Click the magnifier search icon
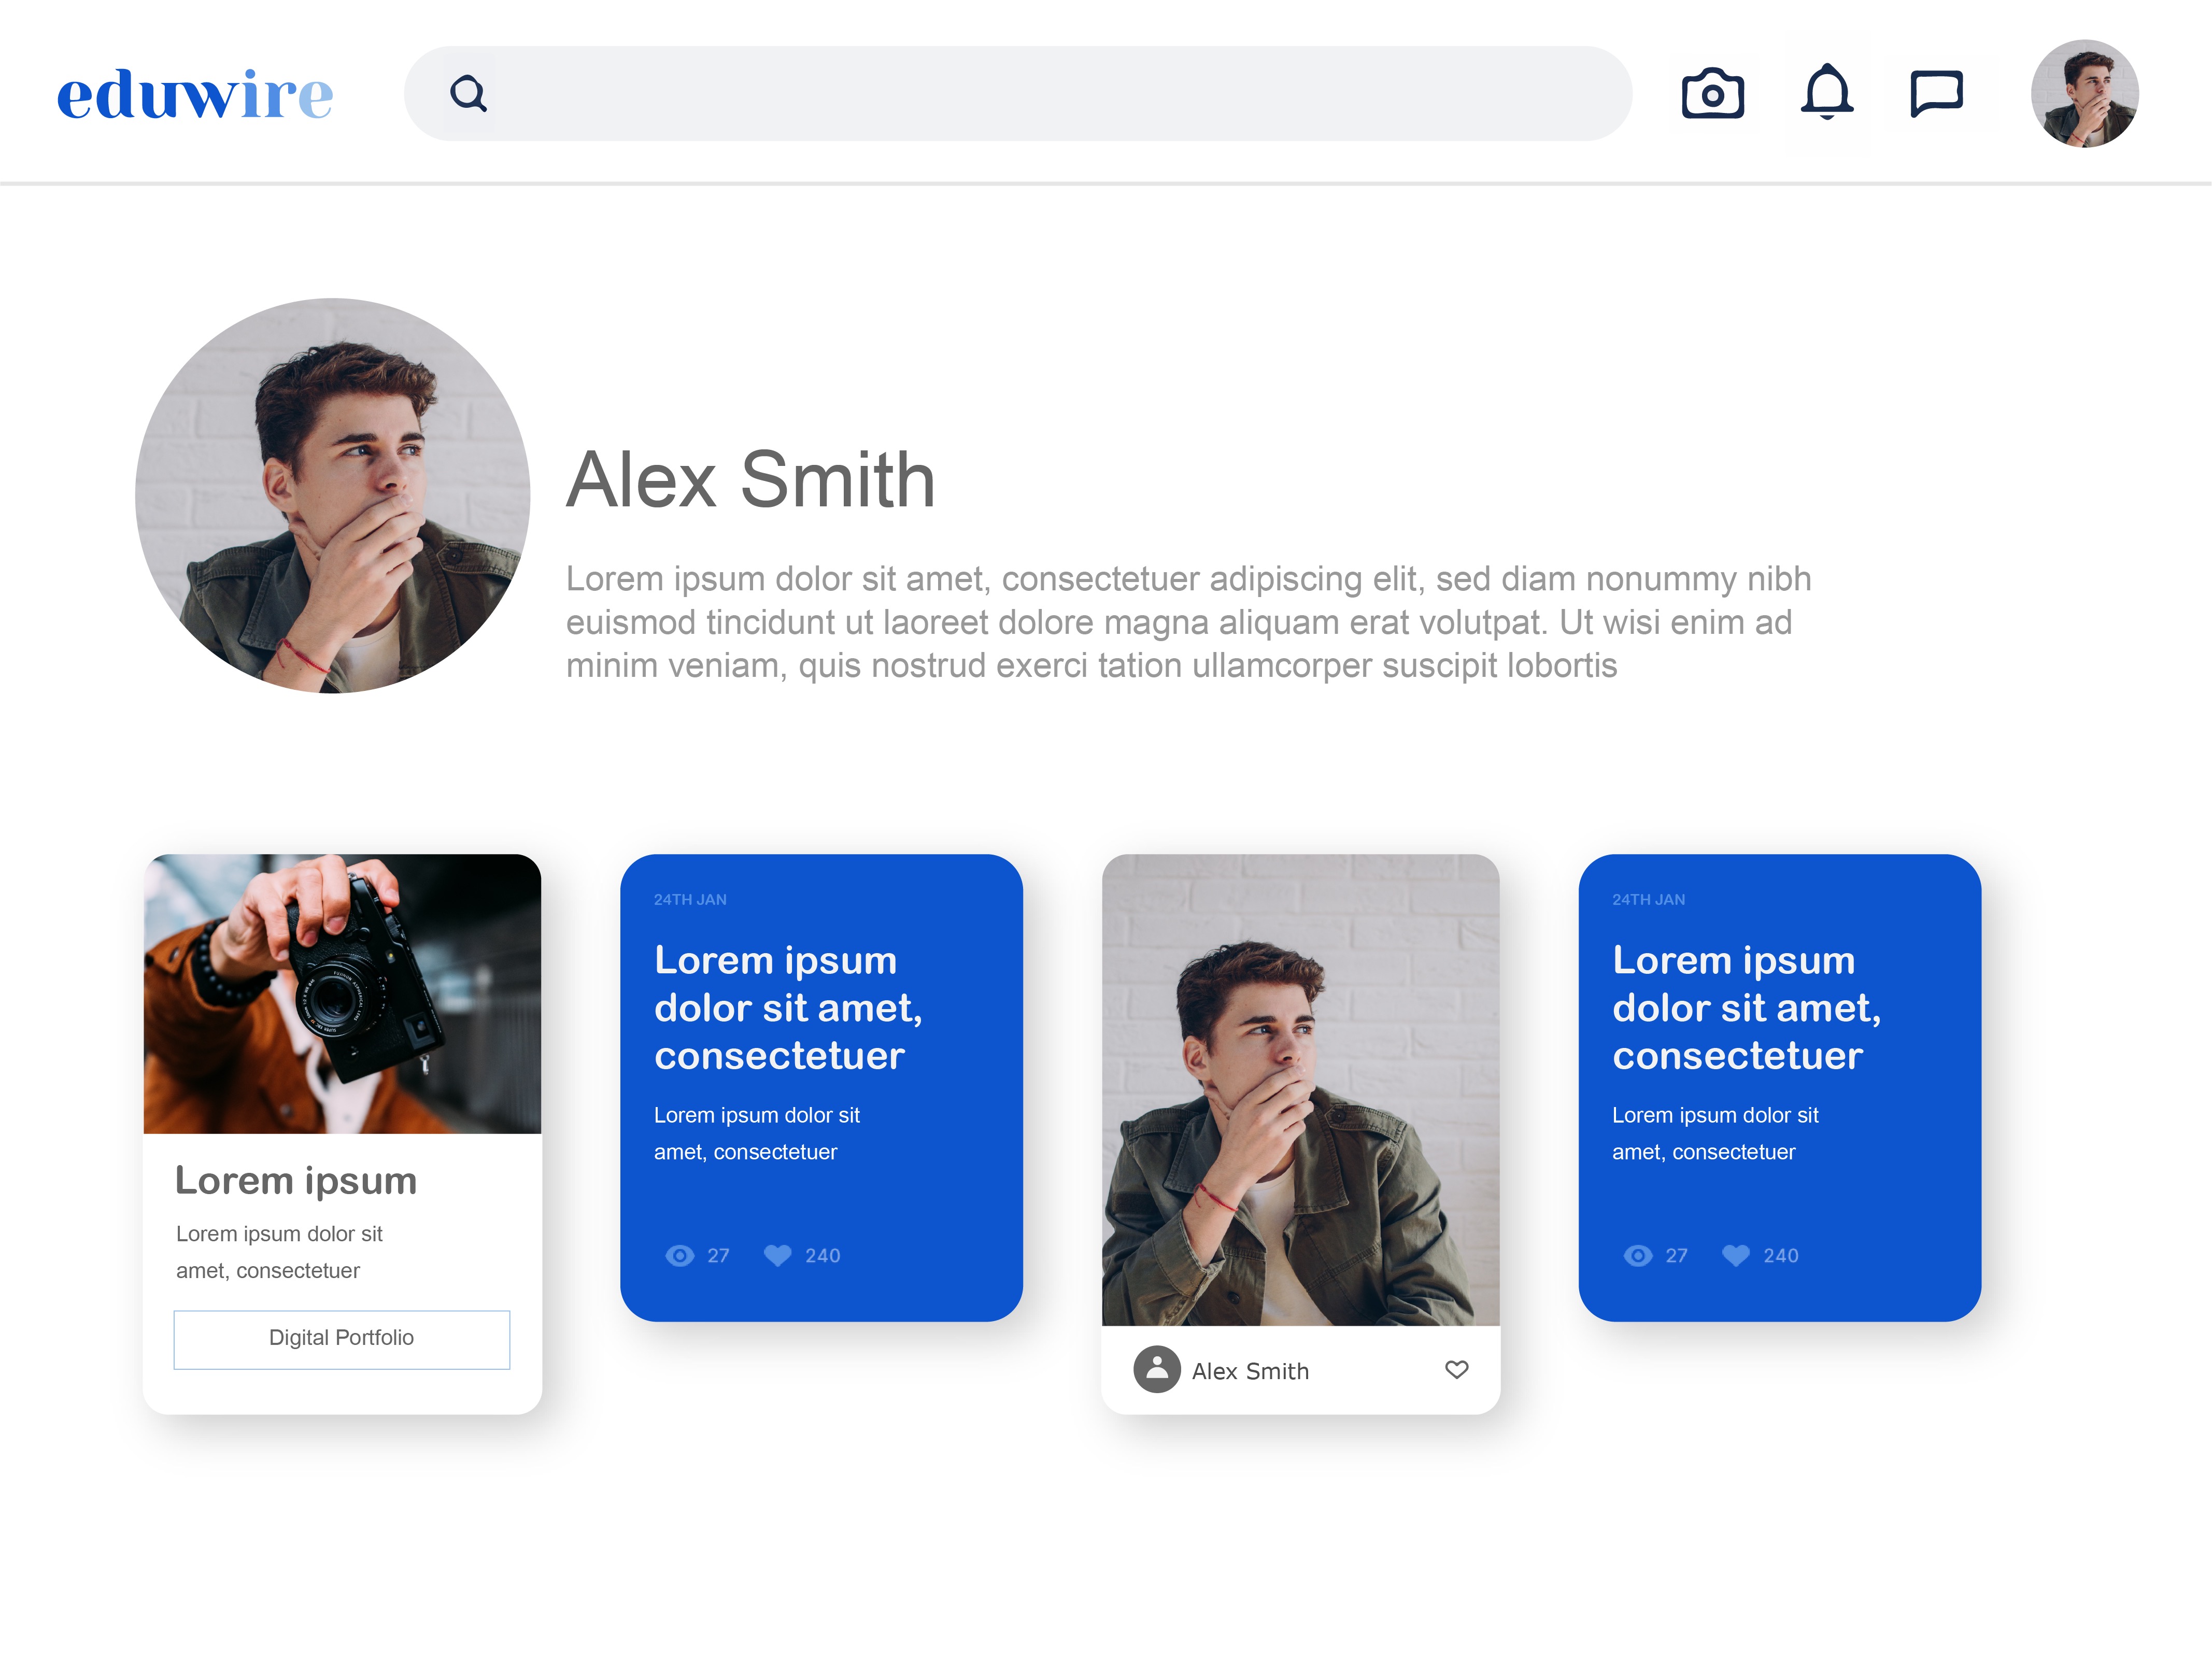This screenshot has height=1659, width=2212. click(x=468, y=94)
